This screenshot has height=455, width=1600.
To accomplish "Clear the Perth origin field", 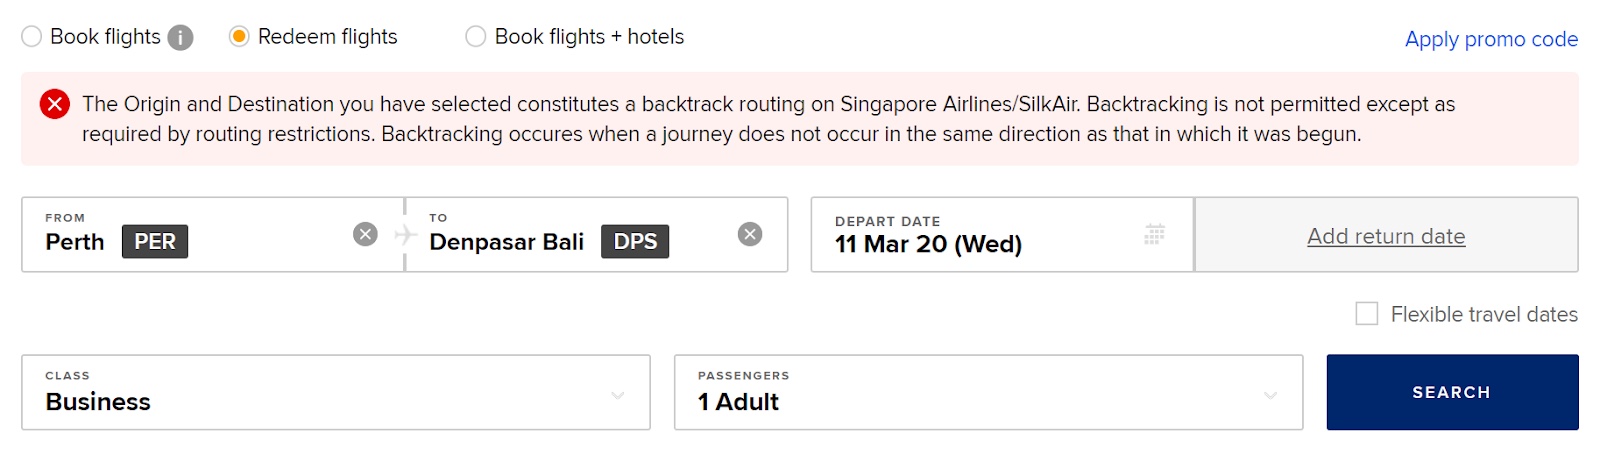I will pos(366,234).
